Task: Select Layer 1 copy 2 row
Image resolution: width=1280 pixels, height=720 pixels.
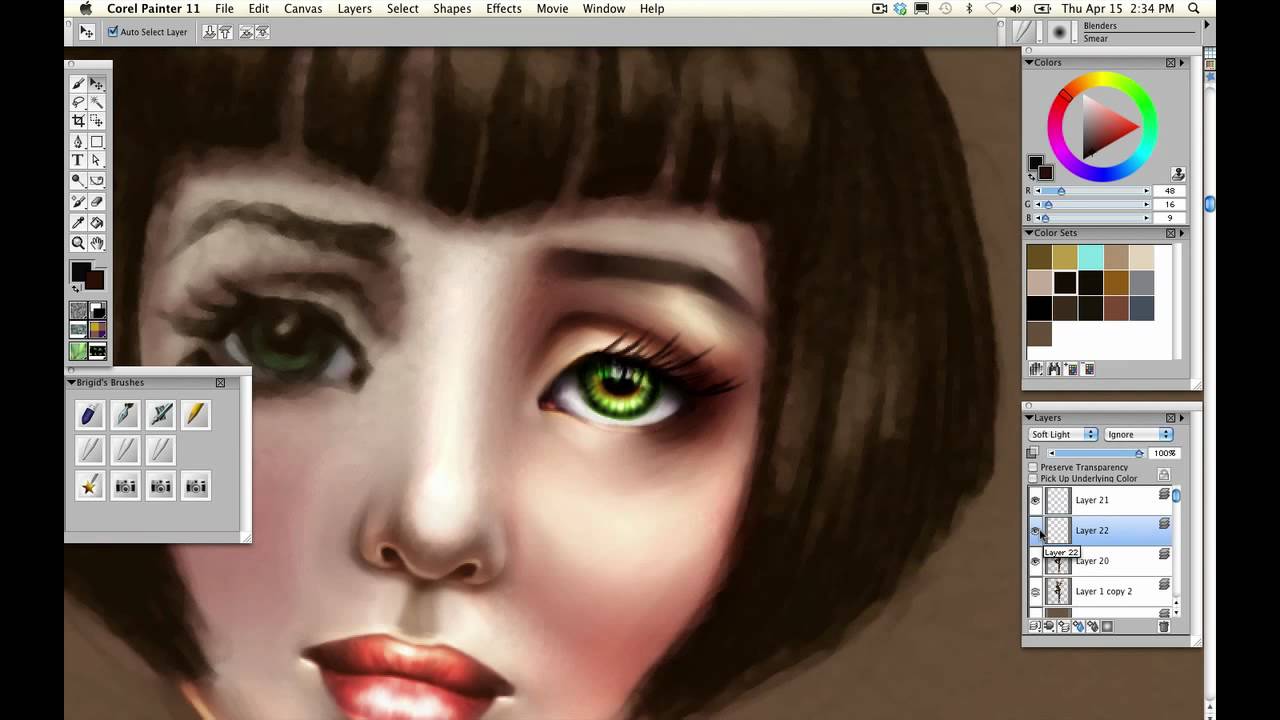Action: pyautogui.click(x=1100, y=592)
